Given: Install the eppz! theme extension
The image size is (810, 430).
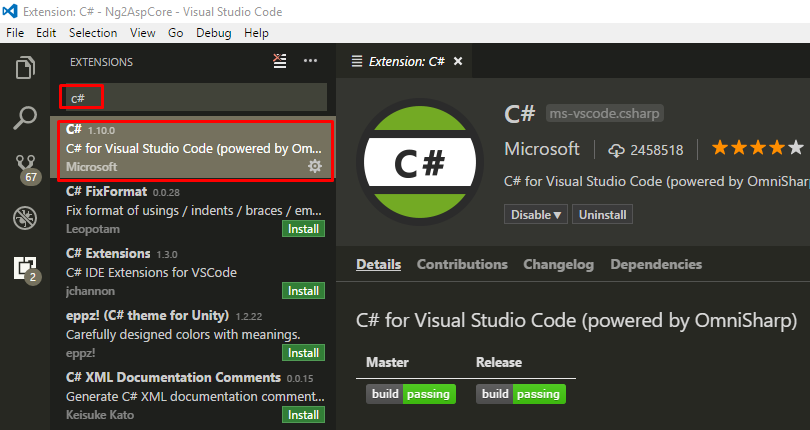Looking at the screenshot, I should coord(303,353).
